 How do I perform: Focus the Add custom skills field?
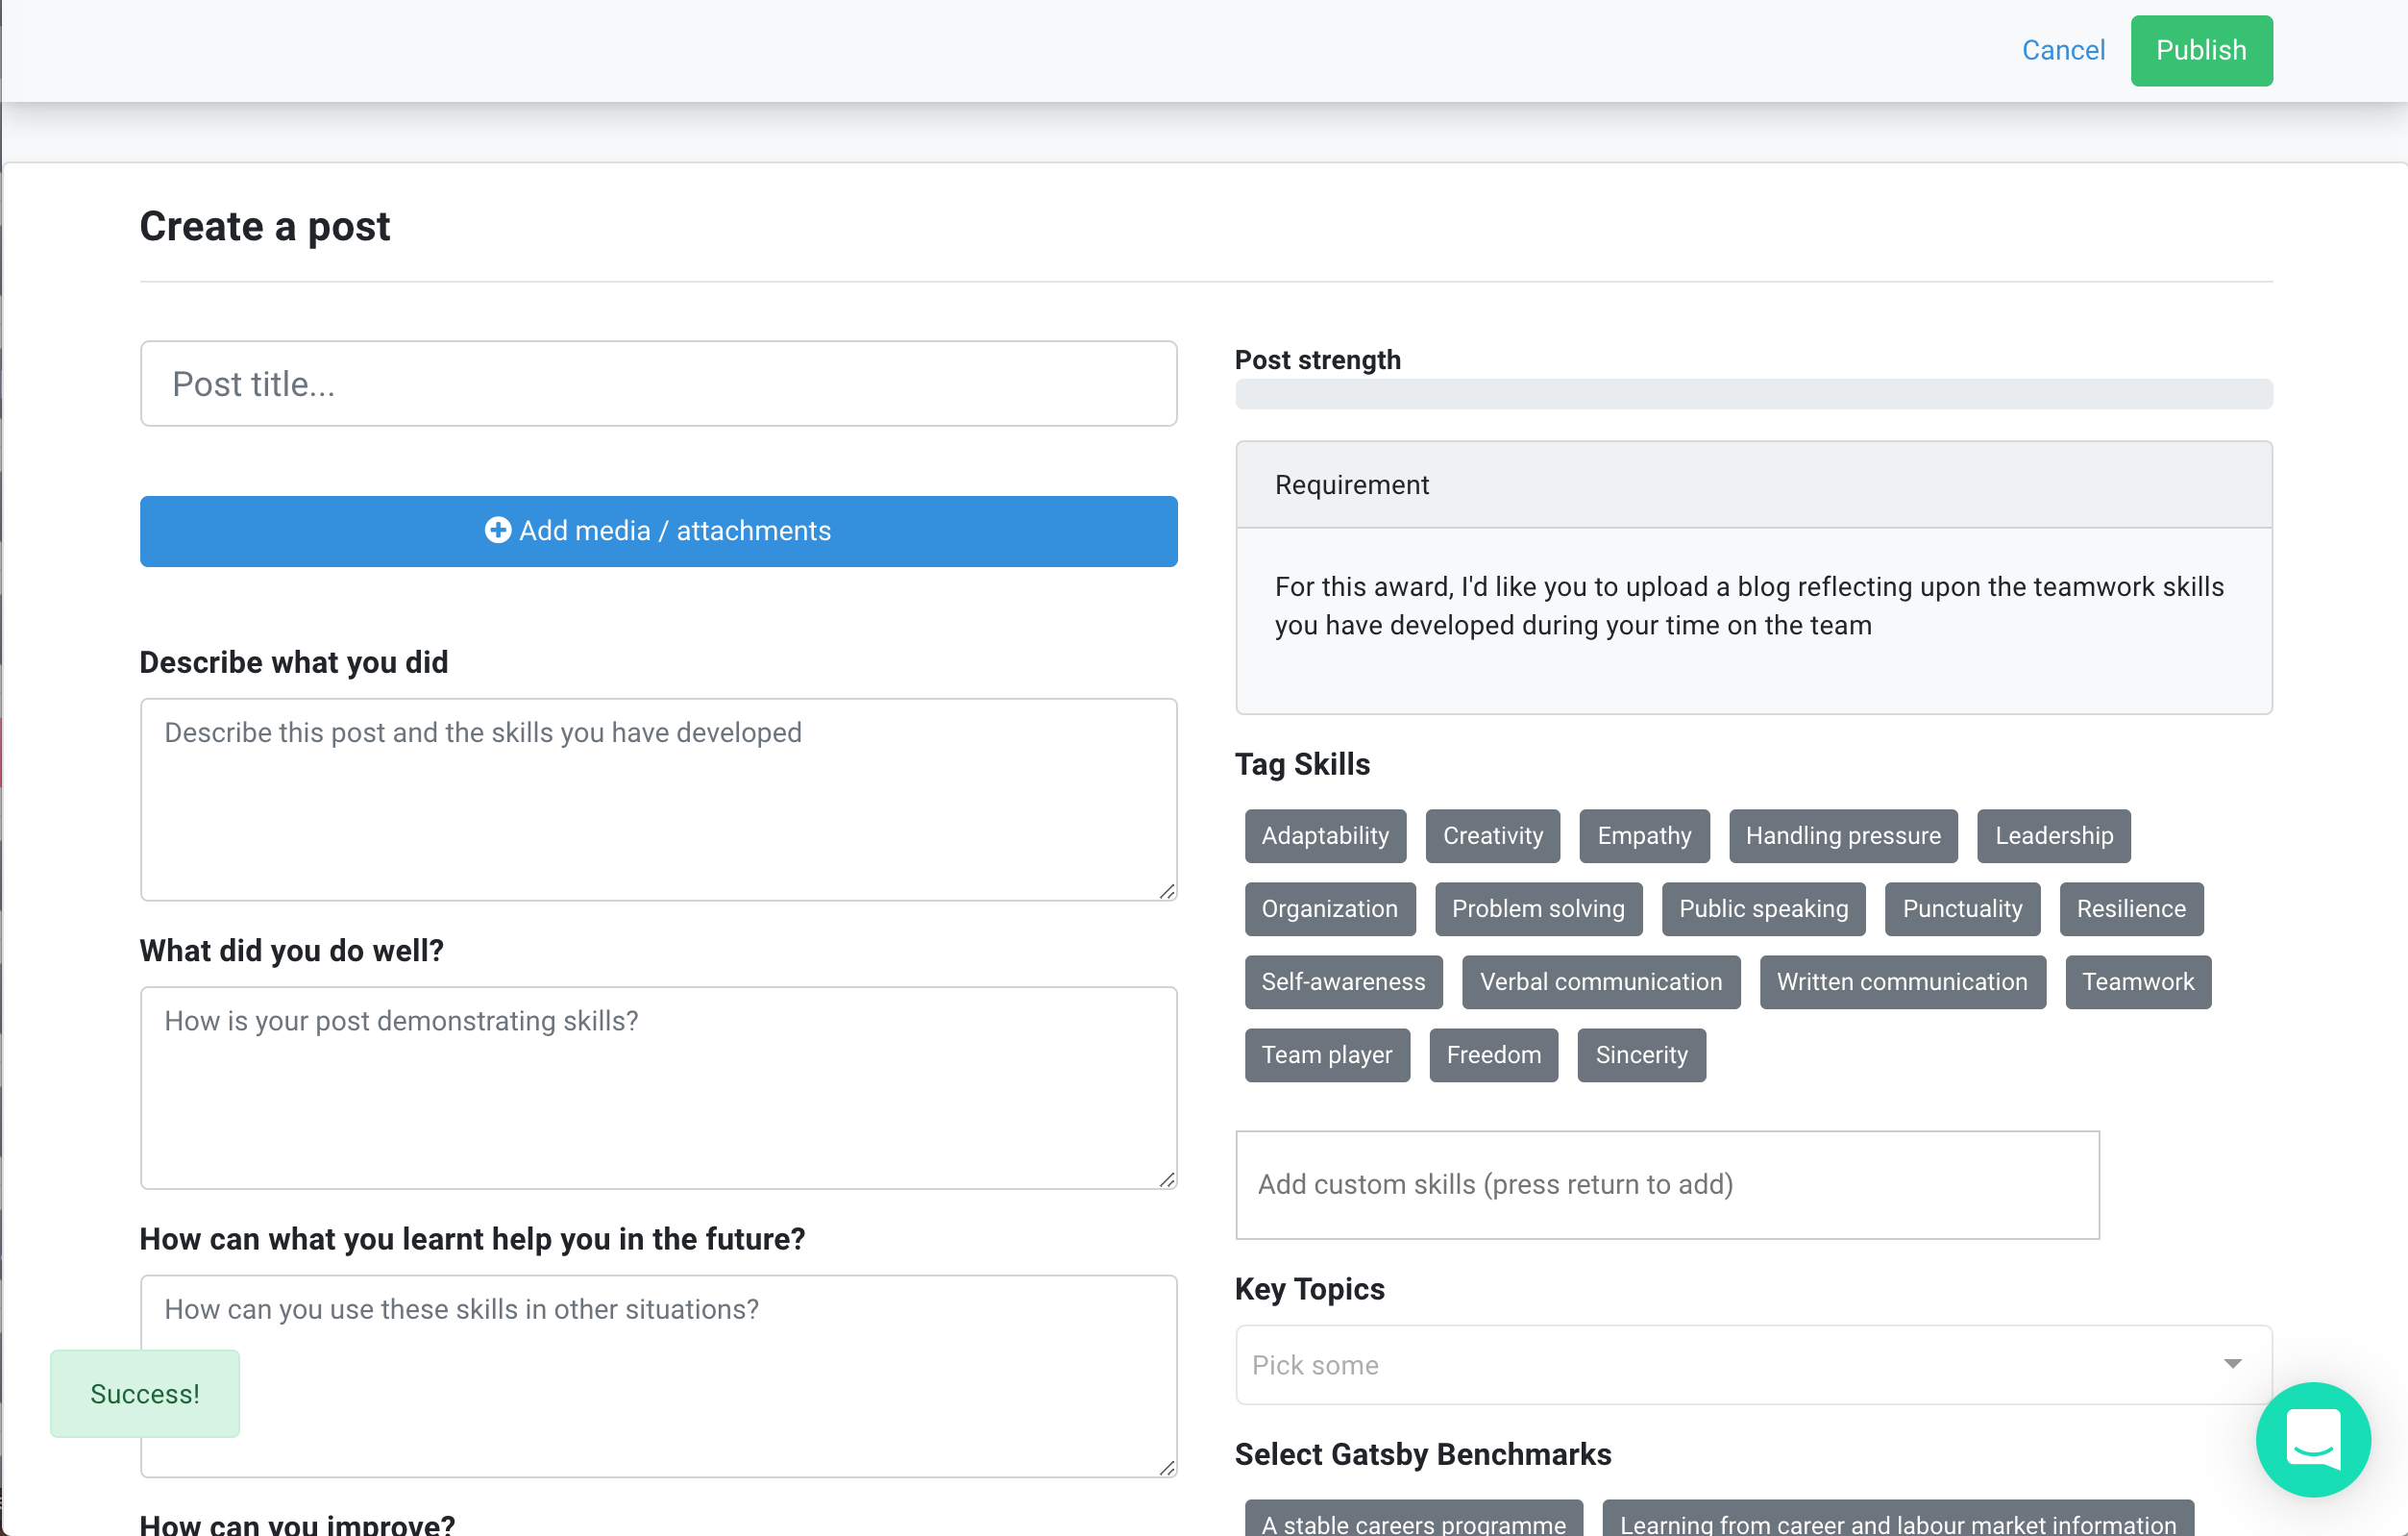tap(1667, 1184)
